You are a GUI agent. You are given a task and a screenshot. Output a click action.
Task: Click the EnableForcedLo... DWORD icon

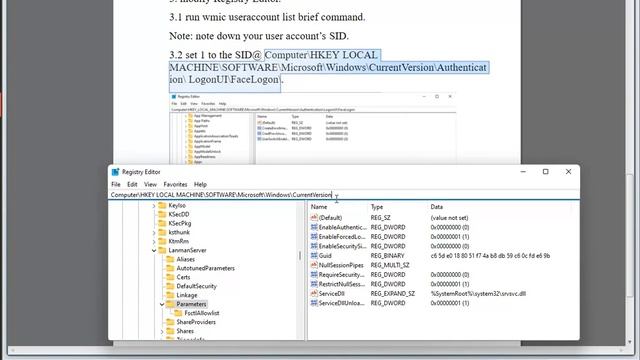pos(314,236)
